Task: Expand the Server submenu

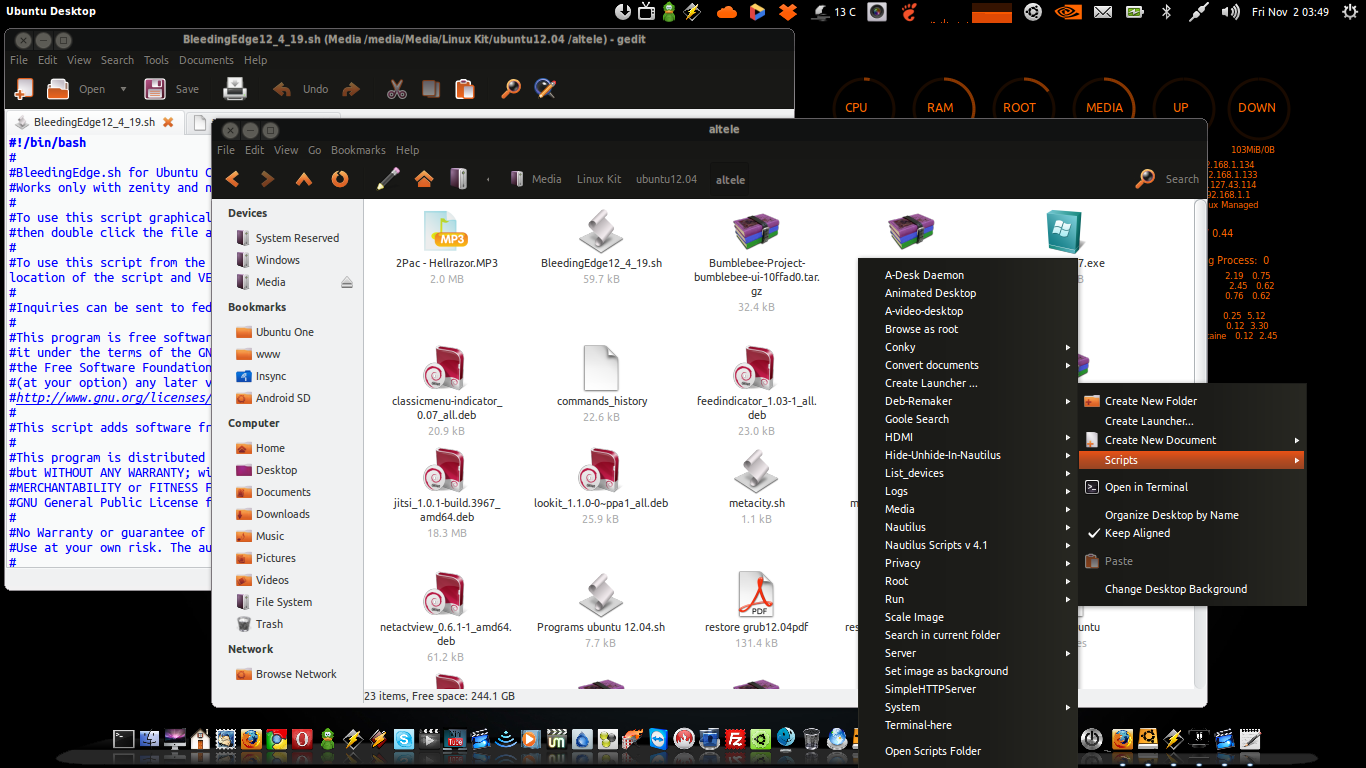Action: pos(967,653)
